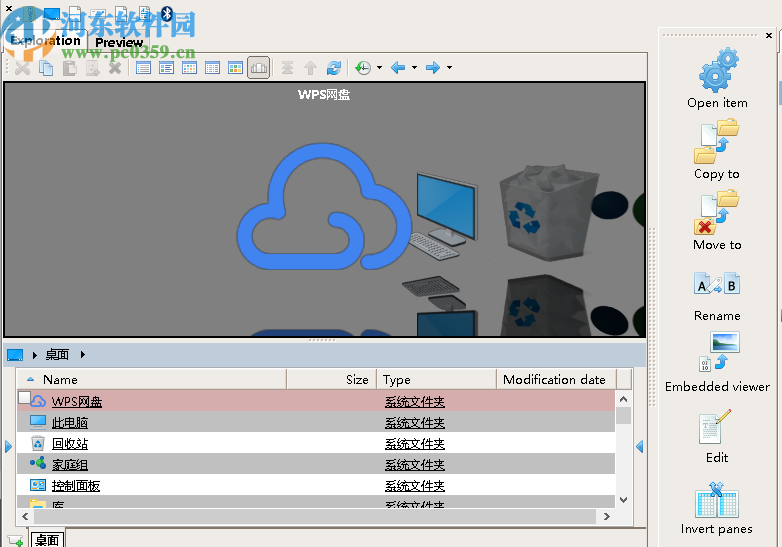Click the Copy to folders icon
782x547 pixels.
tap(717, 141)
